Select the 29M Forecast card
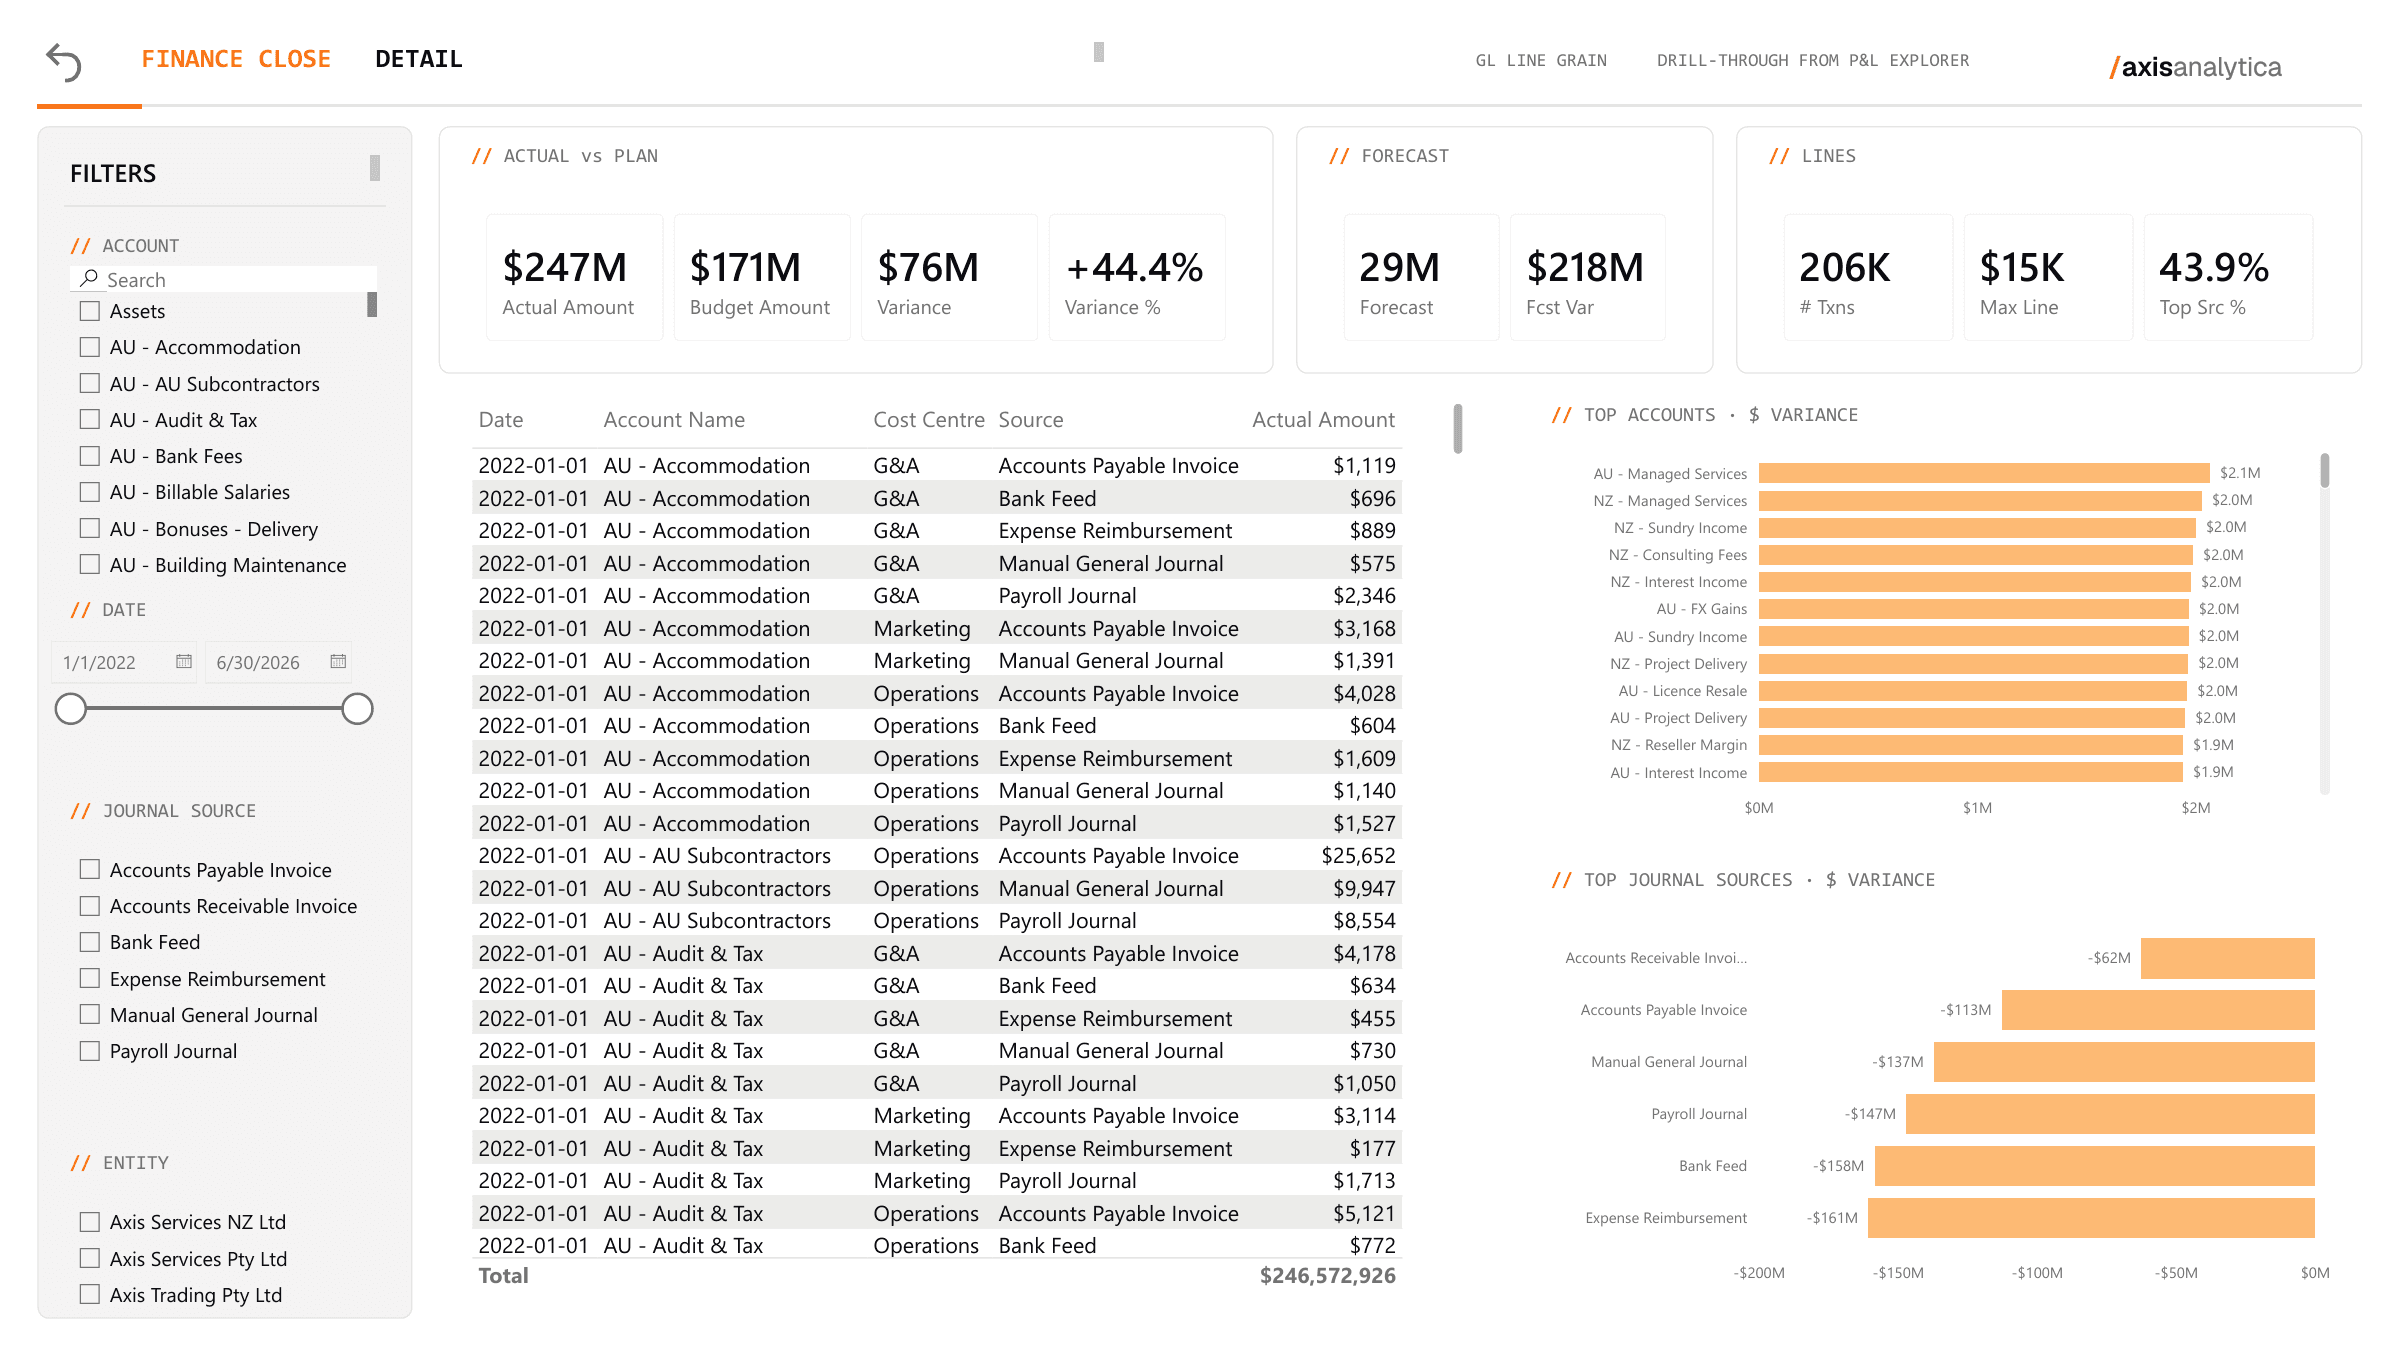Screen dimensions: 2400x1363 coord(1421,277)
